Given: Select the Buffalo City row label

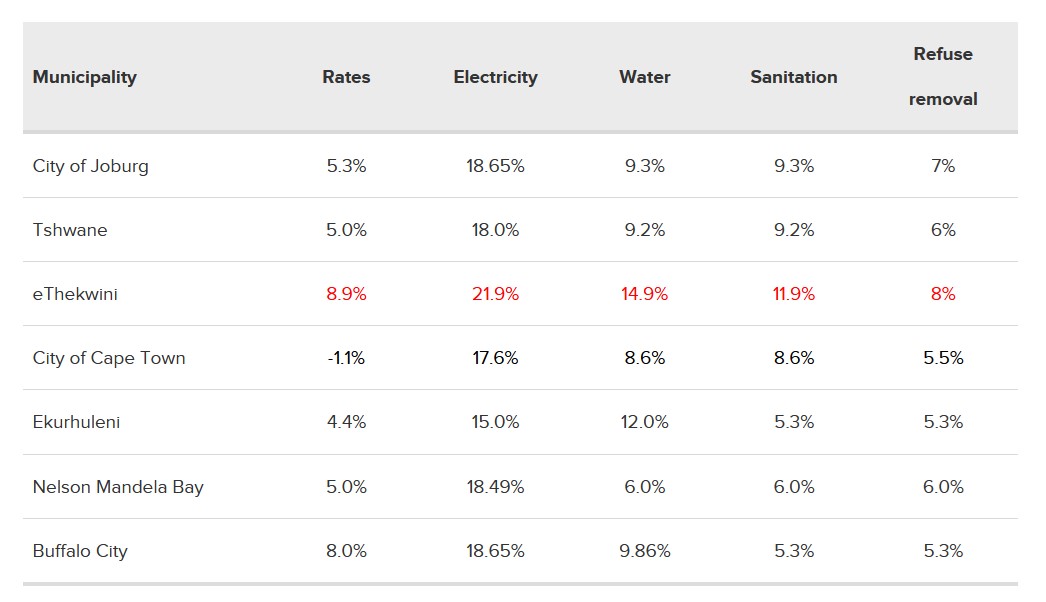Looking at the screenshot, I should [x=80, y=551].
